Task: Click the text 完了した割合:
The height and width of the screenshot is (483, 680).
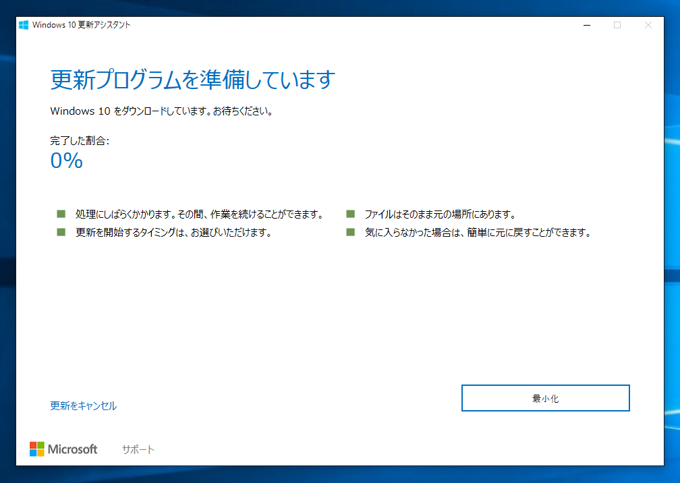Action: (80, 140)
